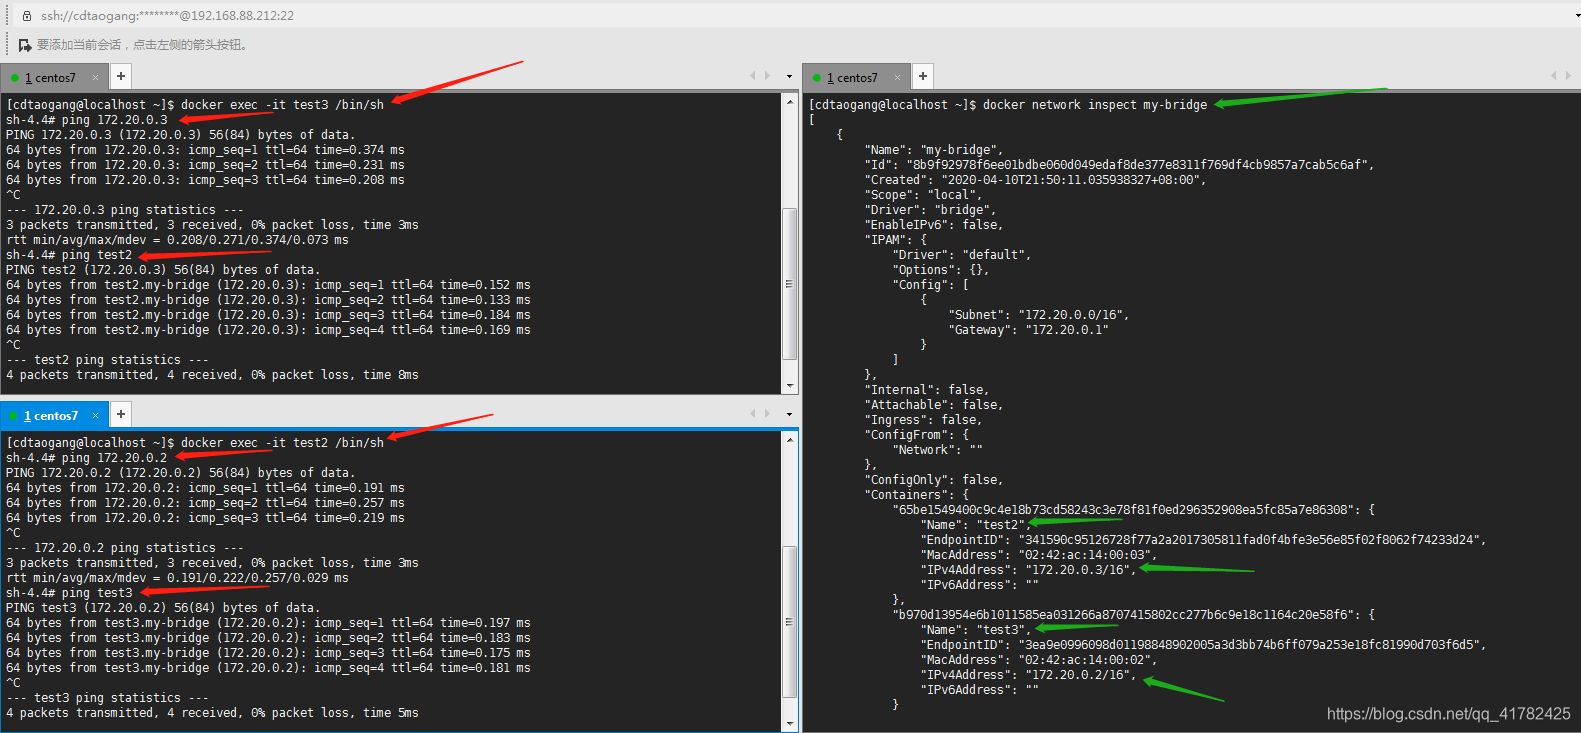
Task: Click bottom-left terminal scrollbar down arrow
Action: point(790,724)
